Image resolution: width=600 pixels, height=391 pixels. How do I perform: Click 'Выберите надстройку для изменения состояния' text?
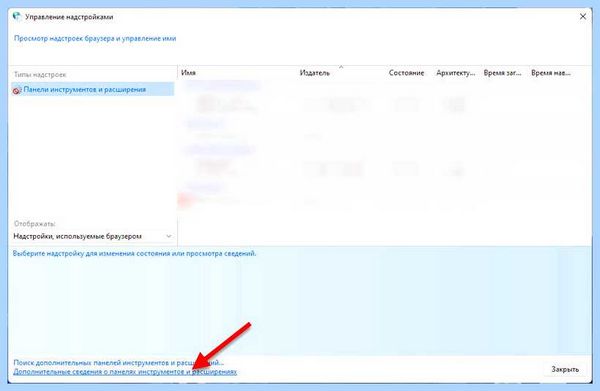point(134,253)
